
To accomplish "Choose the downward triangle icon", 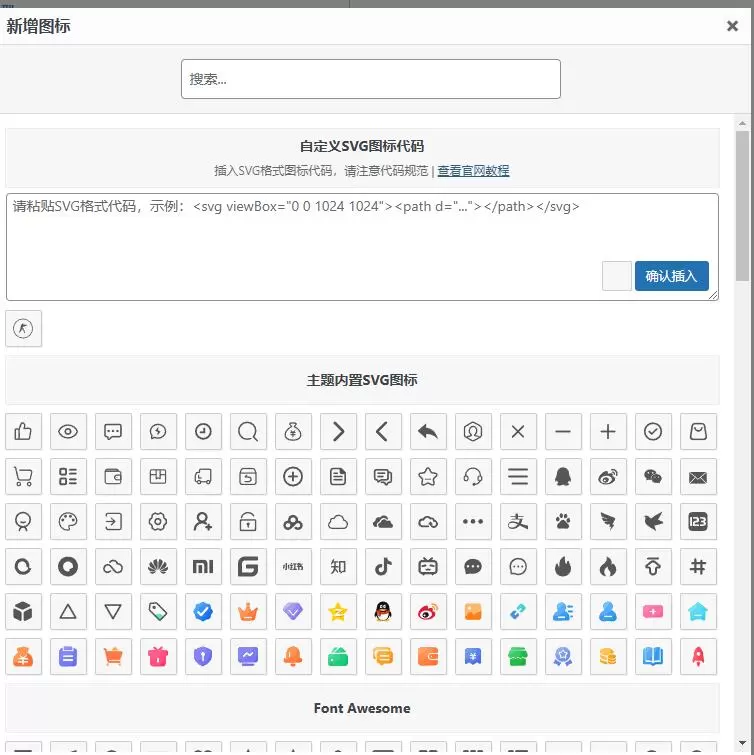I will [113, 612].
